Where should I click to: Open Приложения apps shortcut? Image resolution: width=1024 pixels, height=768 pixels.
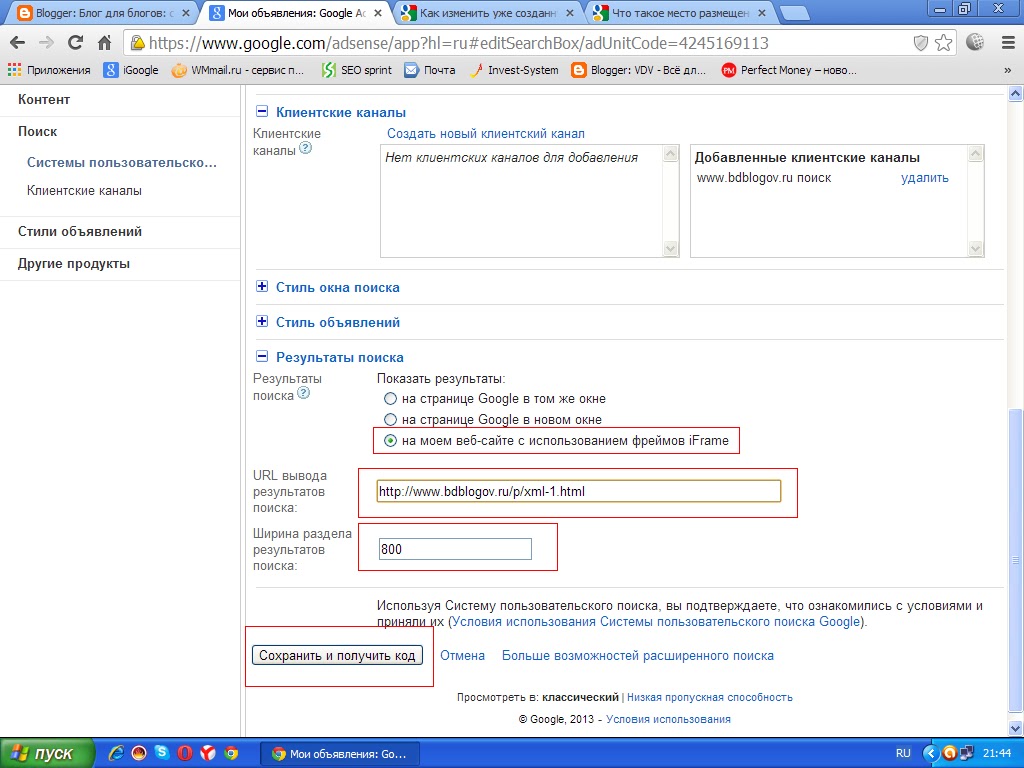pos(49,70)
